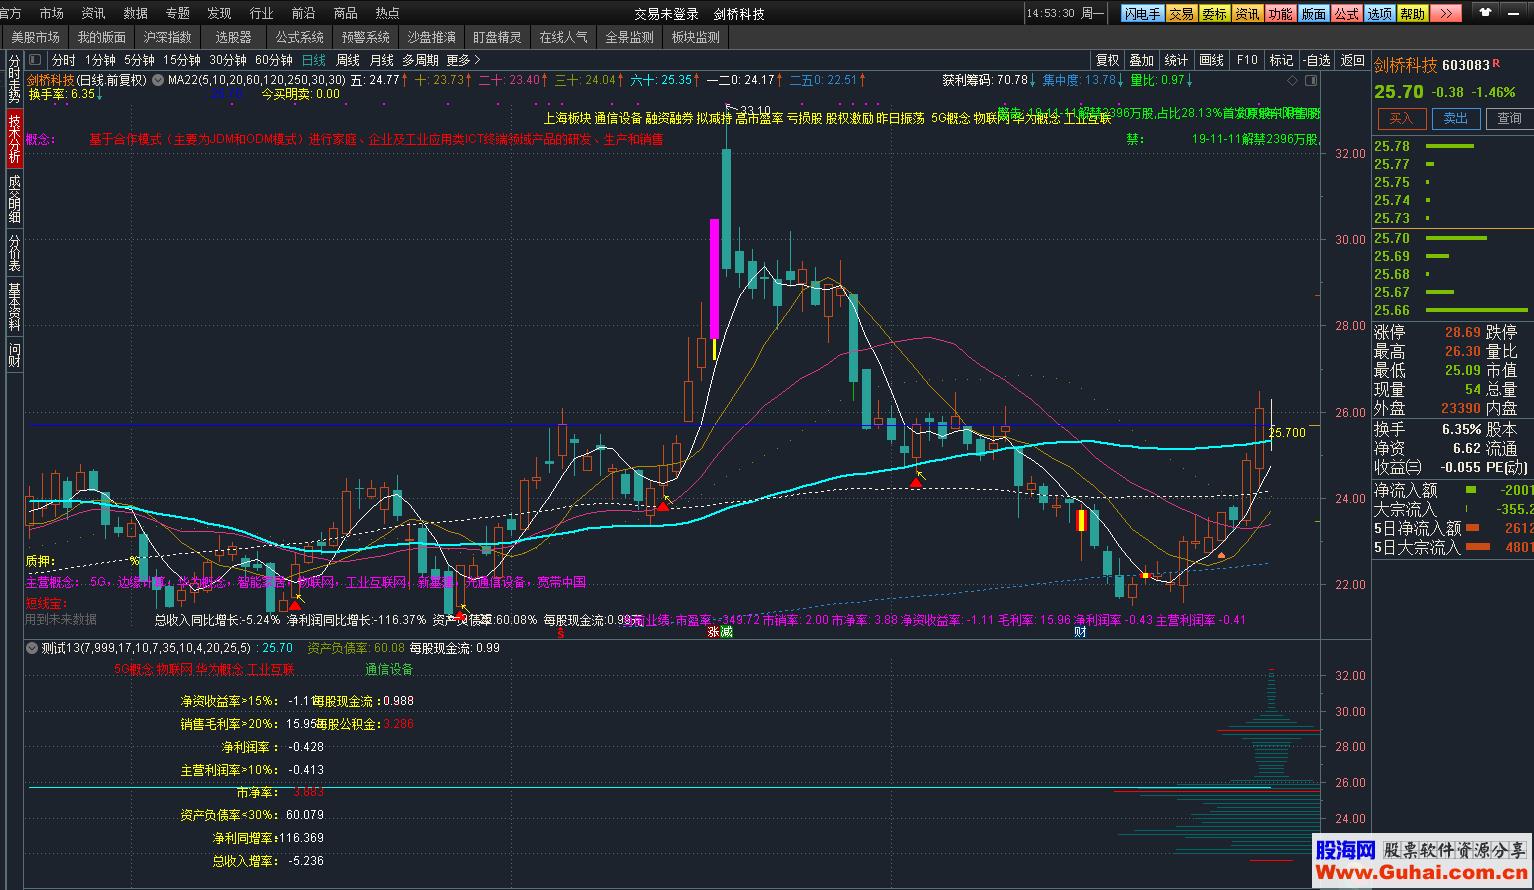Image resolution: width=1534 pixels, height=890 pixels.
Task: Click the 画线 drawing button
Action: point(1212,60)
